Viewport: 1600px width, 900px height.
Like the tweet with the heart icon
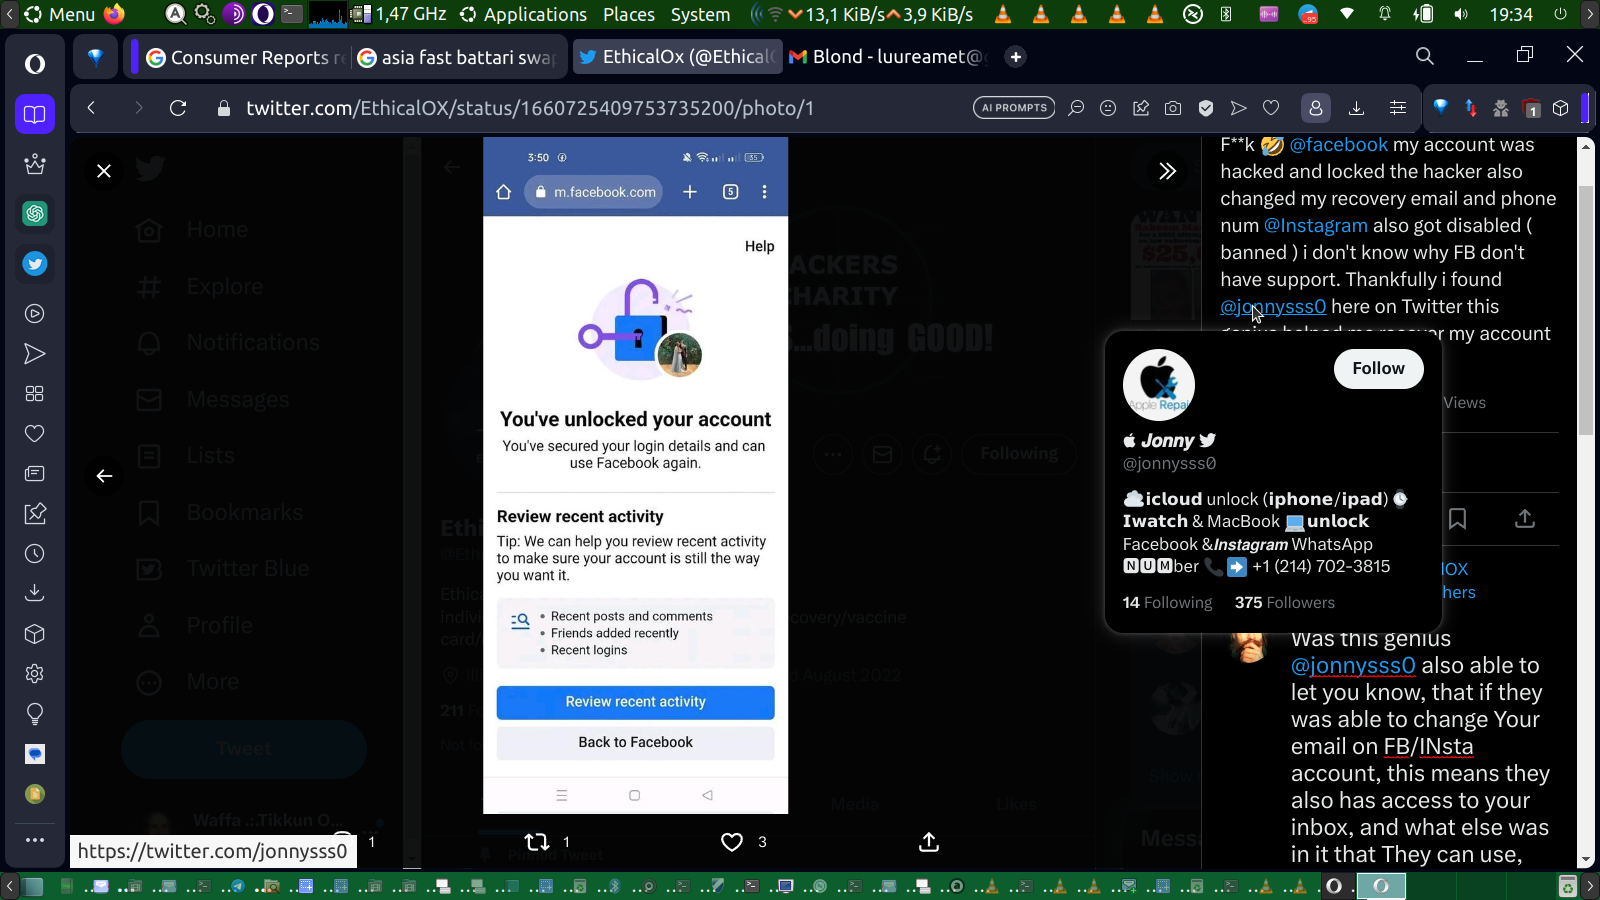(x=732, y=842)
